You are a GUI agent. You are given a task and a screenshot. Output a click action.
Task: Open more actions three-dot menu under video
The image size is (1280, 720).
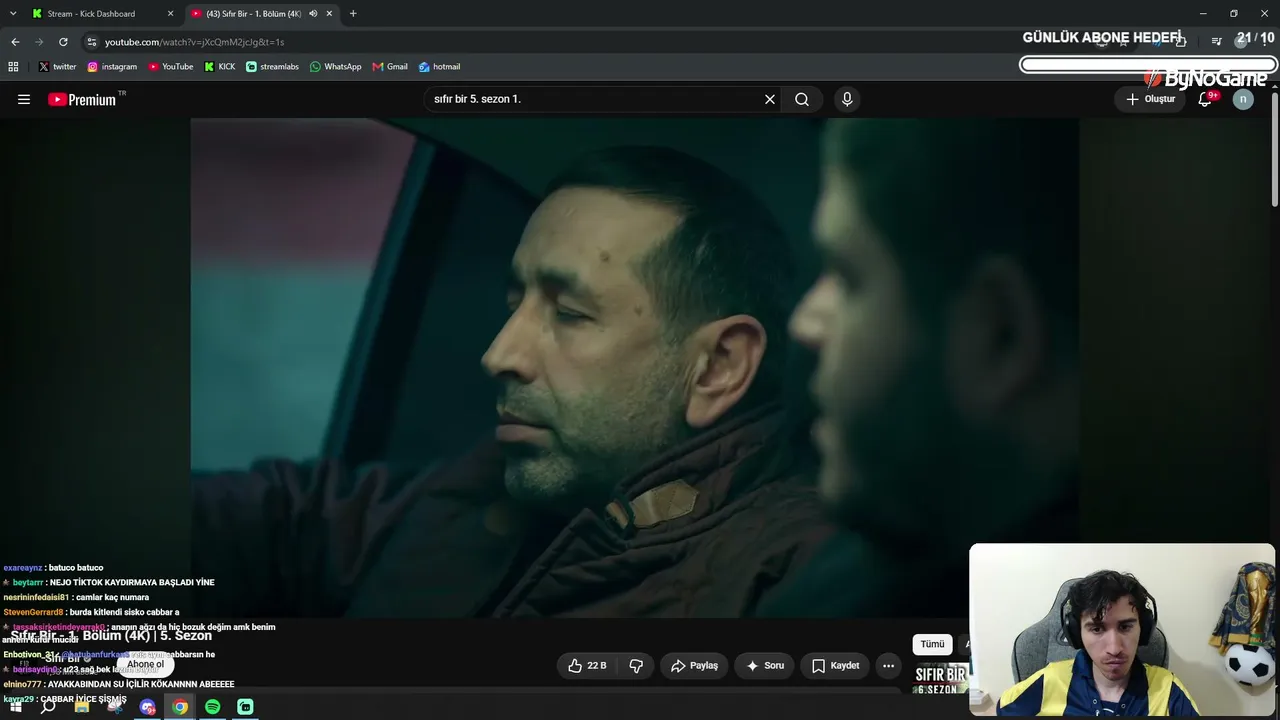point(888,665)
